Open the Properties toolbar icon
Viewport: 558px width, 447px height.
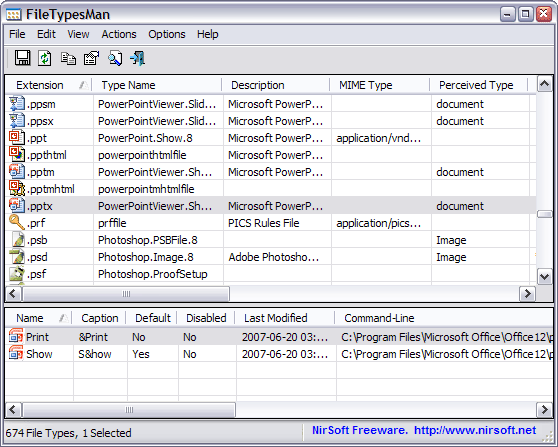[91, 58]
